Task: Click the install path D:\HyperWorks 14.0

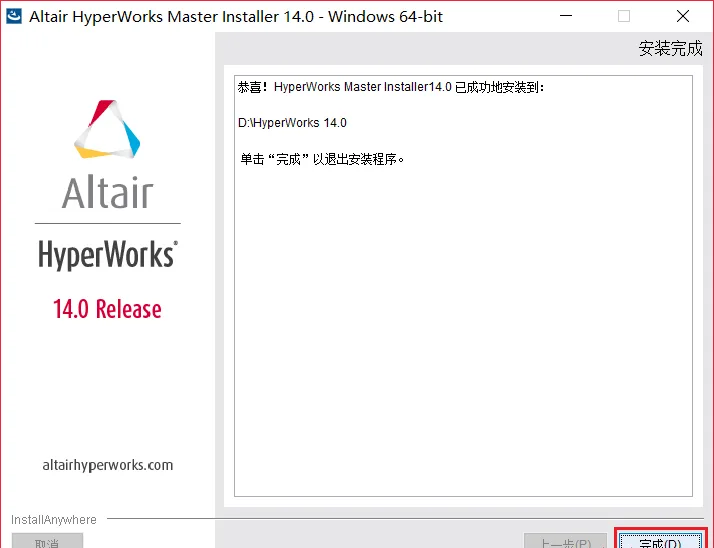Action: [292, 123]
